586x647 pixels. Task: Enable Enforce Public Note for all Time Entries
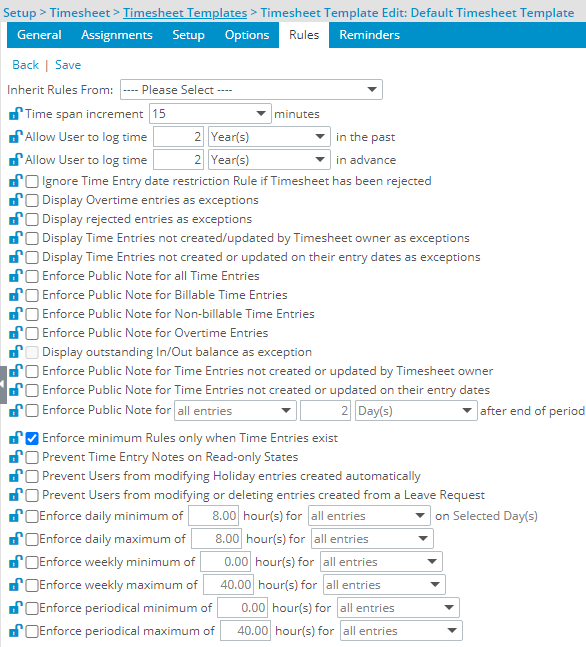click(x=32, y=276)
